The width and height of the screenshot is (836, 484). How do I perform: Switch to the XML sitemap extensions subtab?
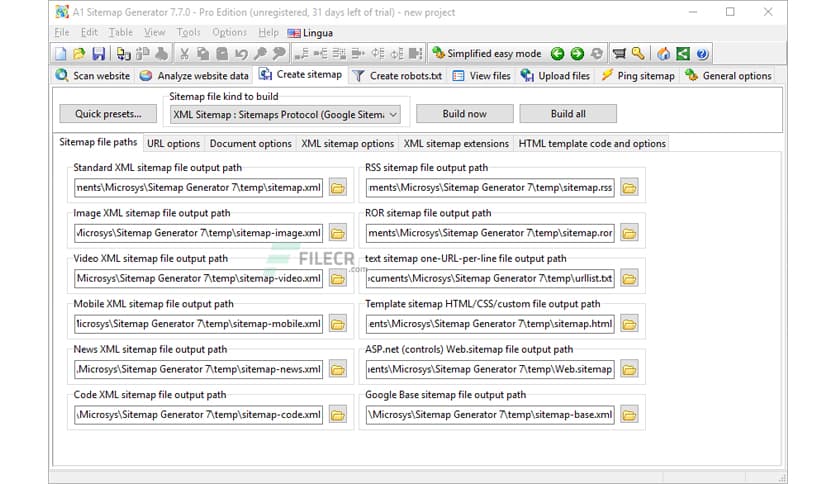coord(456,143)
